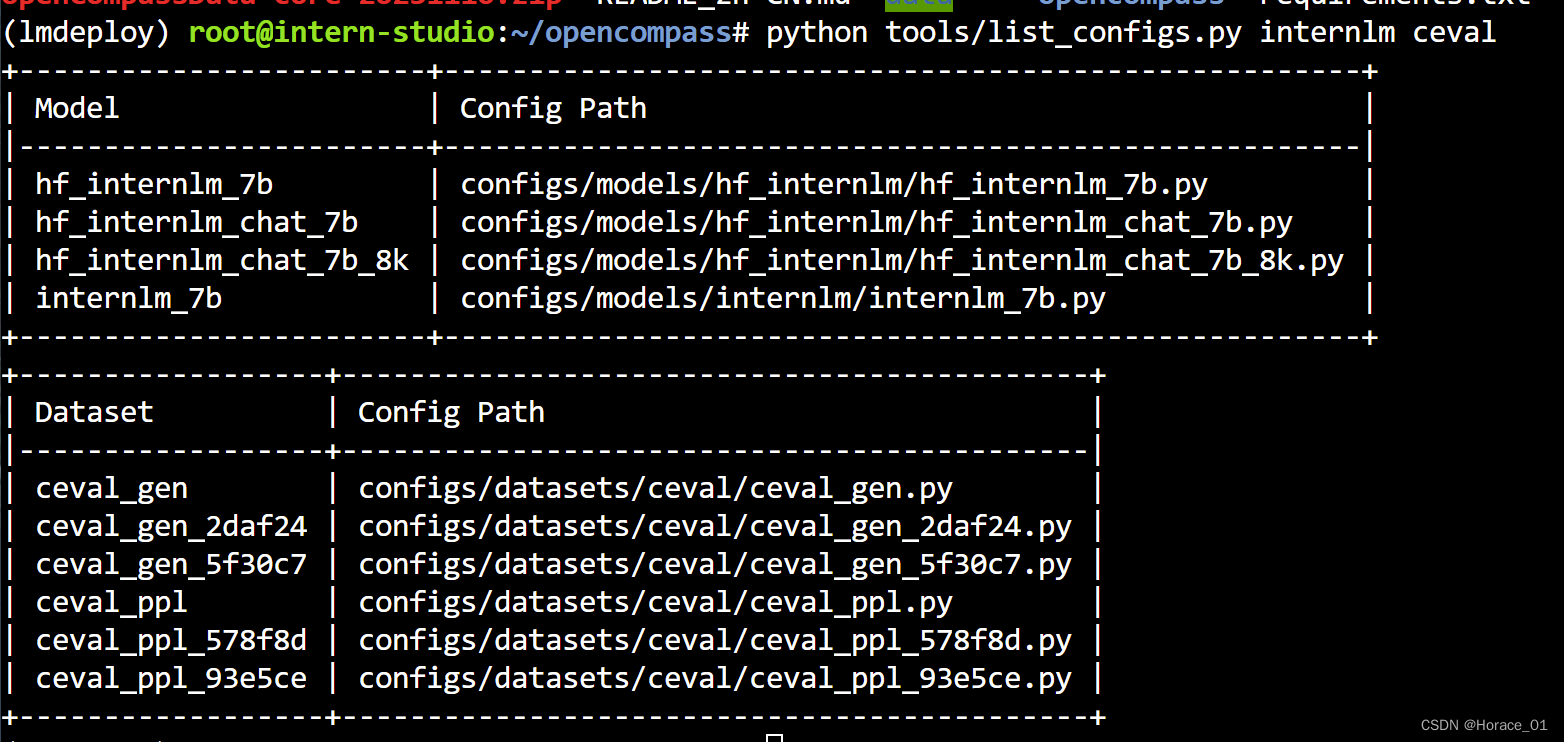The width and height of the screenshot is (1564, 742).
Task: Click path 'configs/models/internlm/internlm_7b.py'
Action: pyautogui.click(x=783, y=298)
